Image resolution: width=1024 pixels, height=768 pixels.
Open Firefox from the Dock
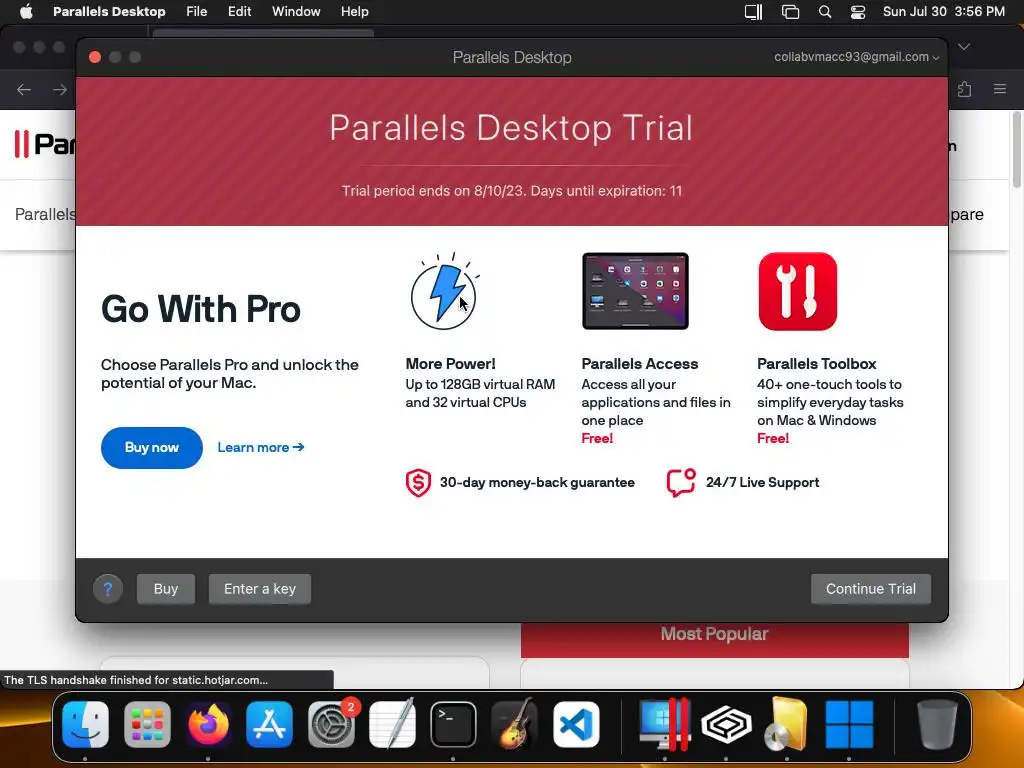(x=208, y=724)
